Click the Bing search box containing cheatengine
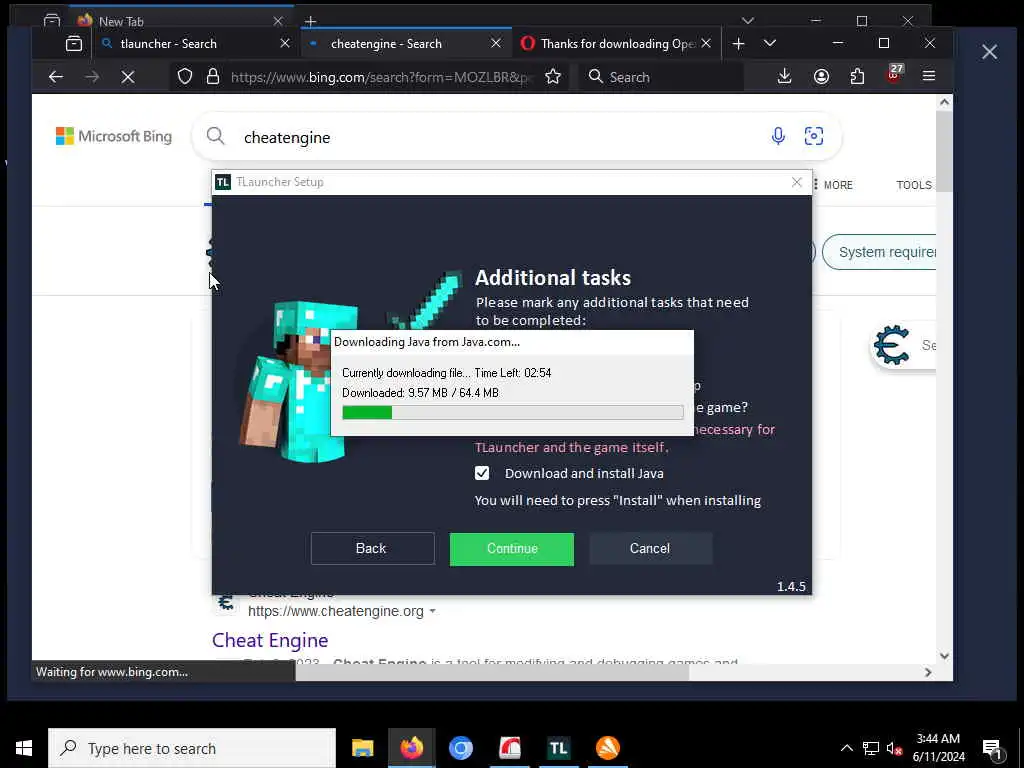Image resolution: width=1024 pixels, height=768 pixels. (516, 137)
